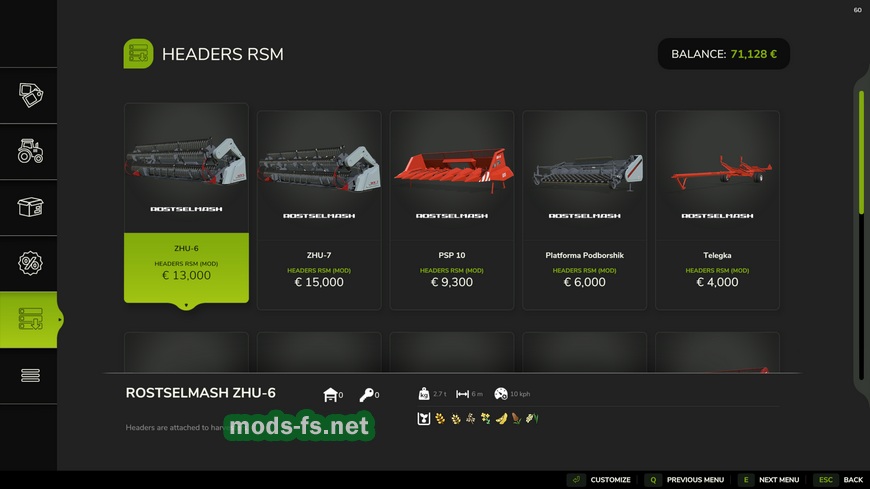870x489 pixels.
Task: Click the Headers RSM green category icon
Action: tap(138, 54)
